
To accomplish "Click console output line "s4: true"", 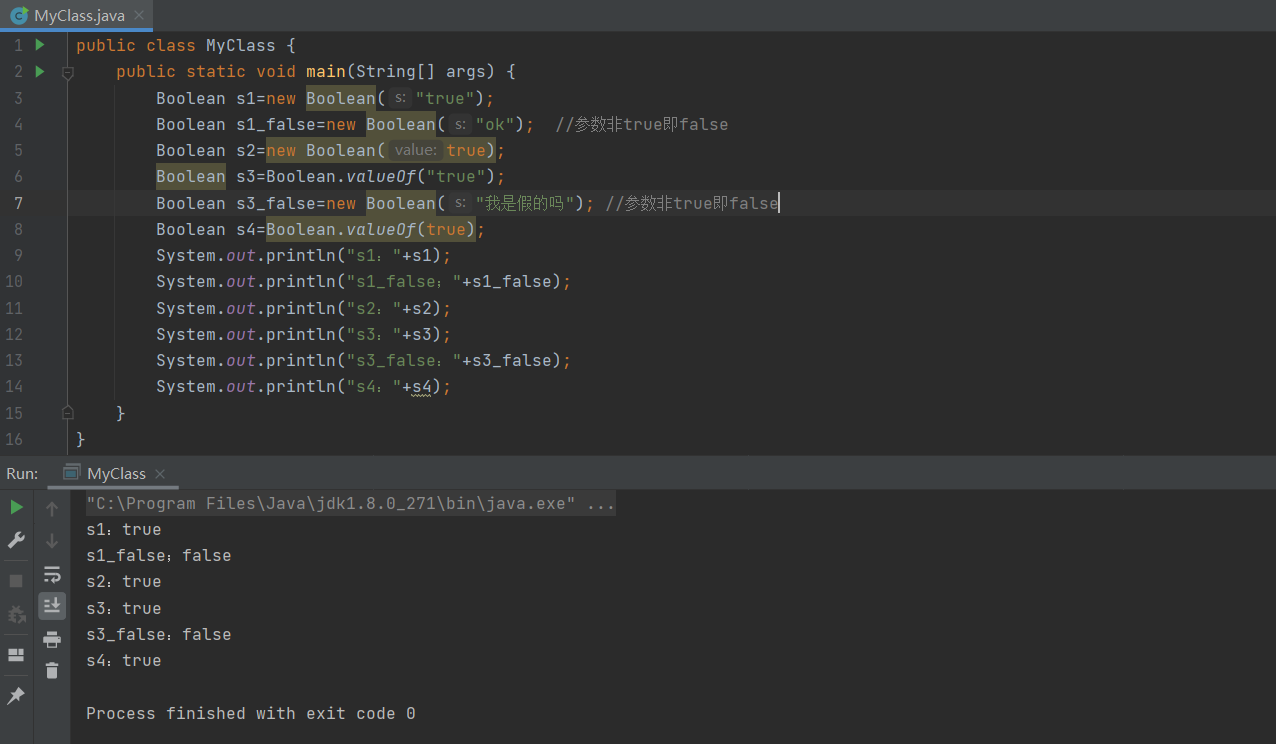I will tap(124, 660).
